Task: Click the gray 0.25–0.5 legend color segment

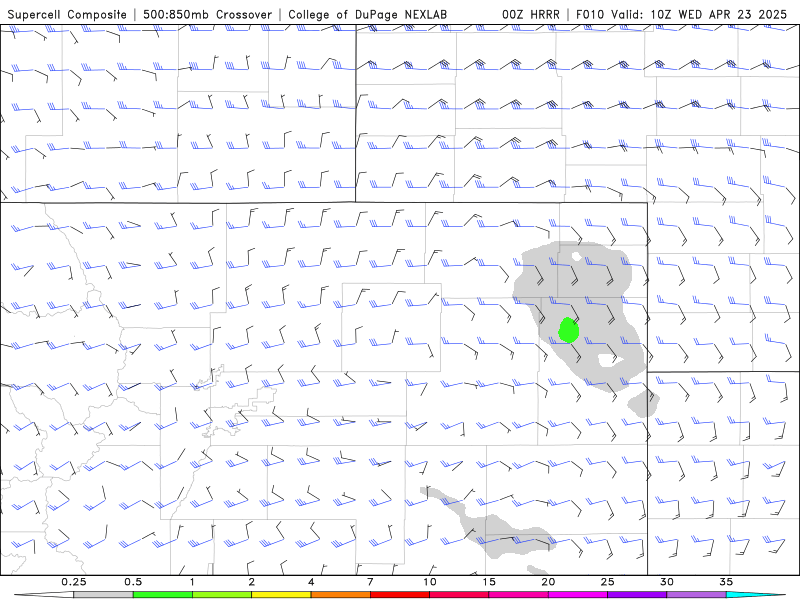Action: [x=103, y=595]
